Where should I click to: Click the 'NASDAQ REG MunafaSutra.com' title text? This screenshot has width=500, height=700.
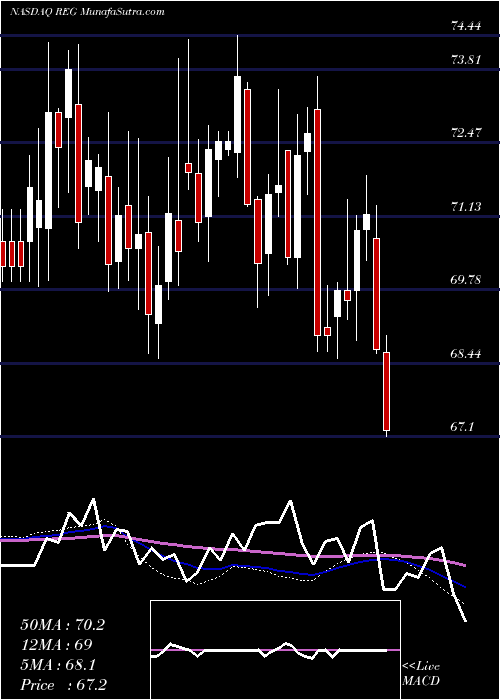pyautogui.click(x=87, y=12)
